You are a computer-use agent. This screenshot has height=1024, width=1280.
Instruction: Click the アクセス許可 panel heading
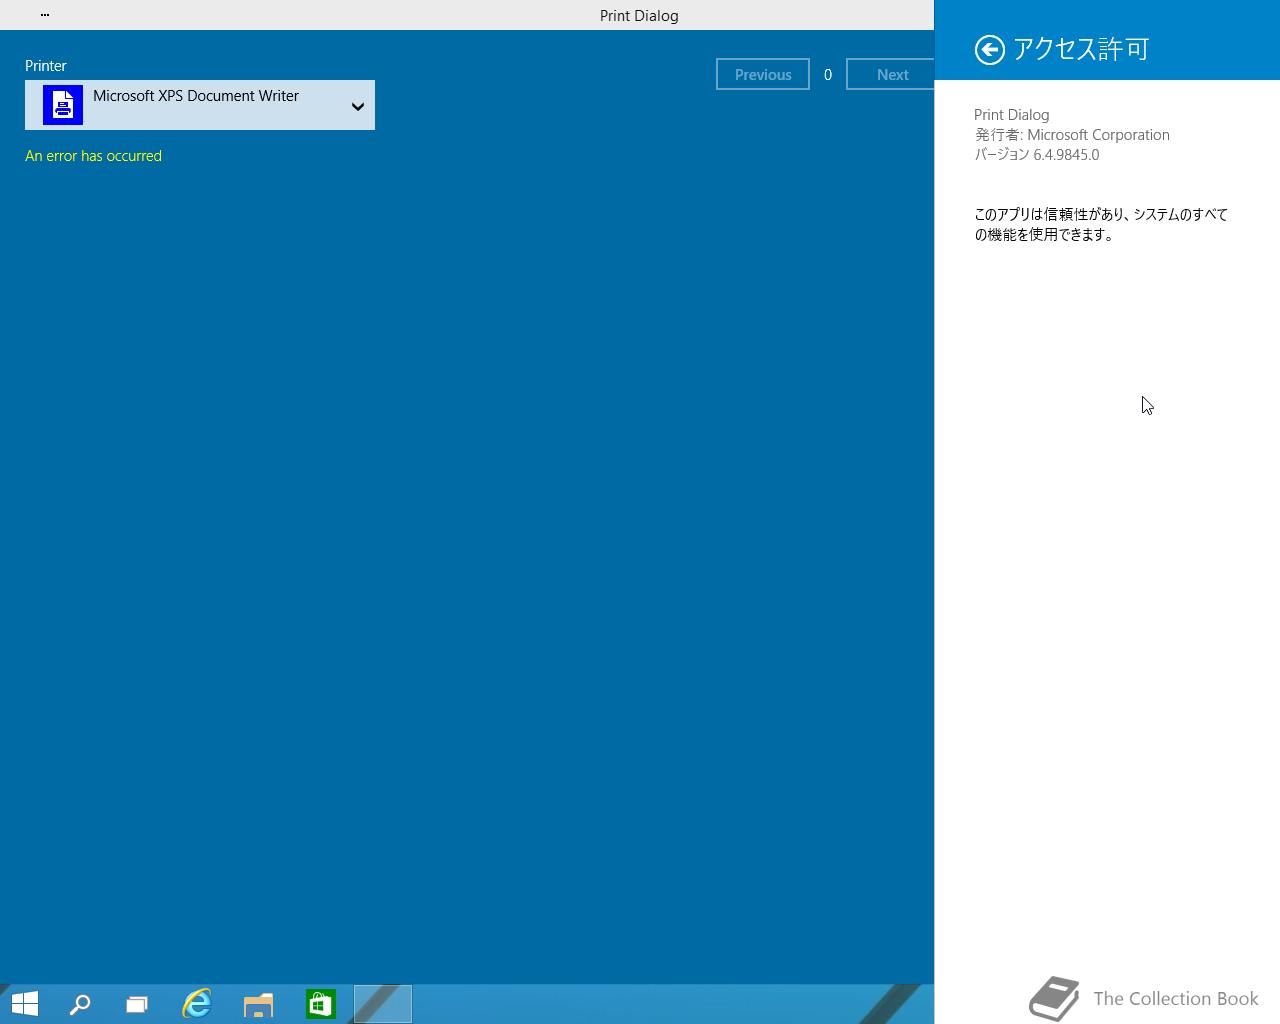(x=1081, y=49)
